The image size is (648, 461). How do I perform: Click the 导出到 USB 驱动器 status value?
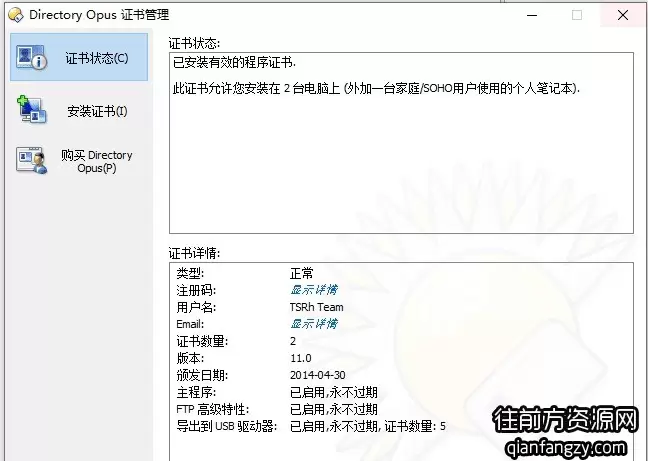tap(368, 426)
